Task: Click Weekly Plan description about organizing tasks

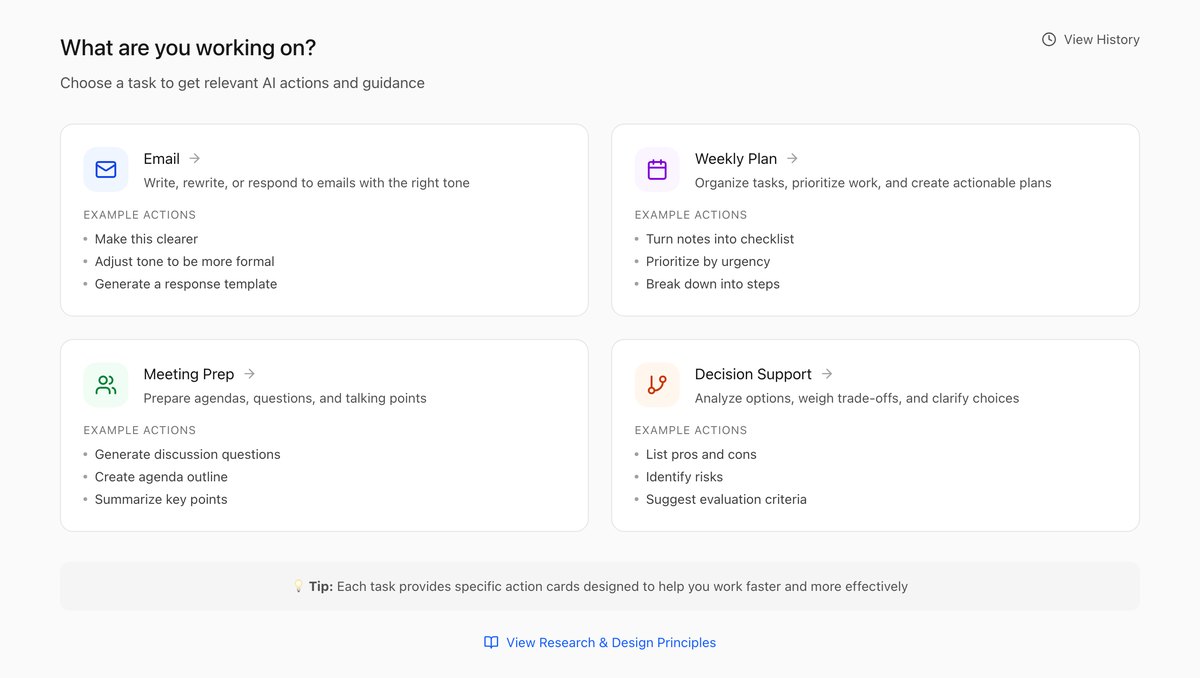Action: (873, 183)
